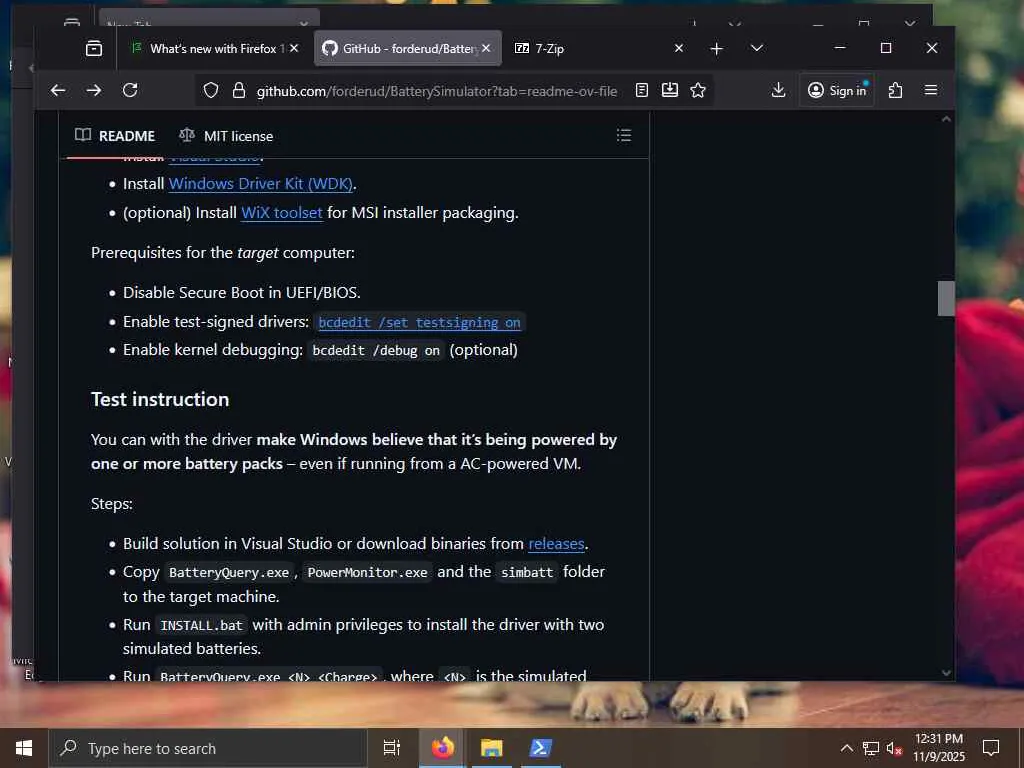The width and height of the screenshot is (1024, 768).
Task: Click the Test instruction heading
Action: (160, 399)
